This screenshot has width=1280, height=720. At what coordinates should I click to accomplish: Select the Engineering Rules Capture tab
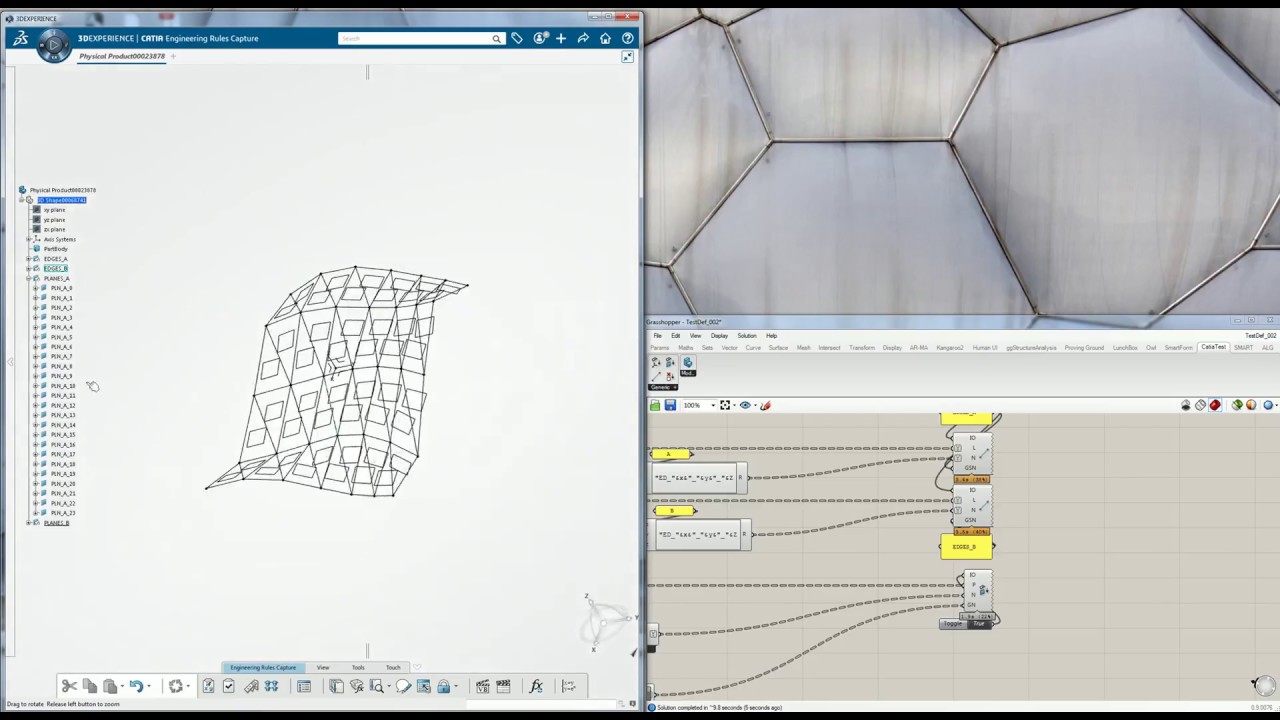point(263,667)
